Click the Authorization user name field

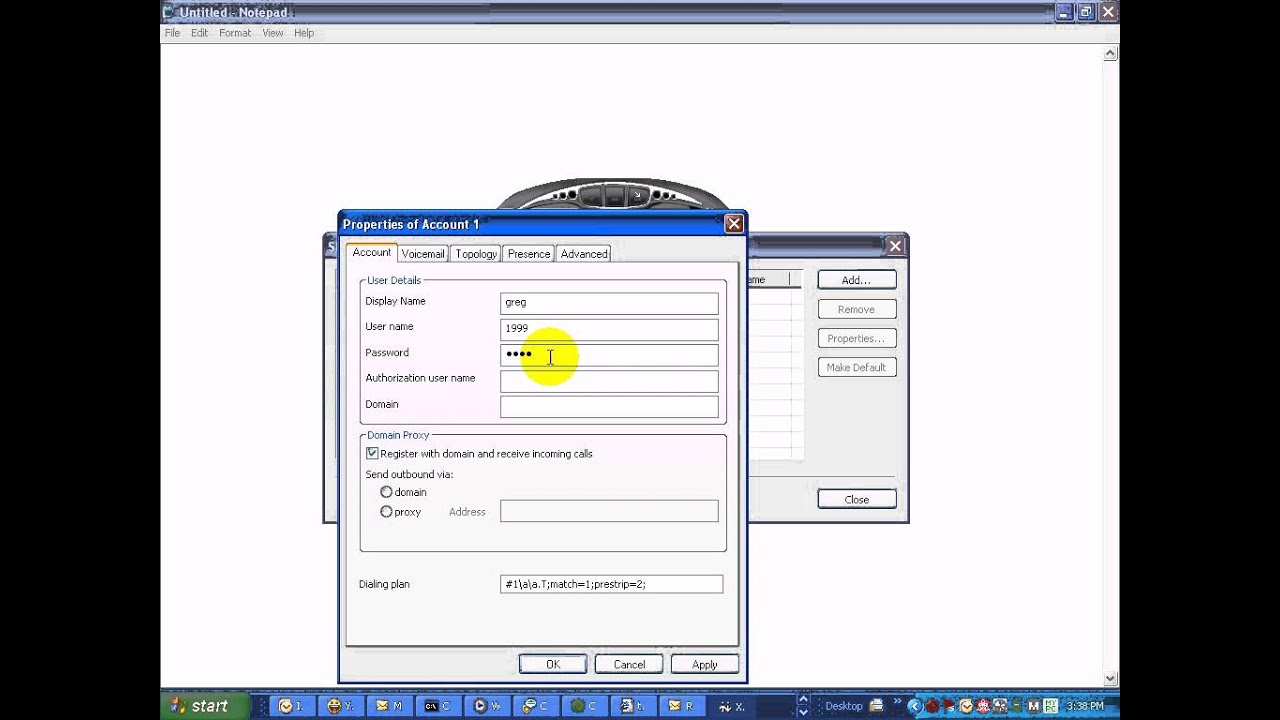point(609,380)
